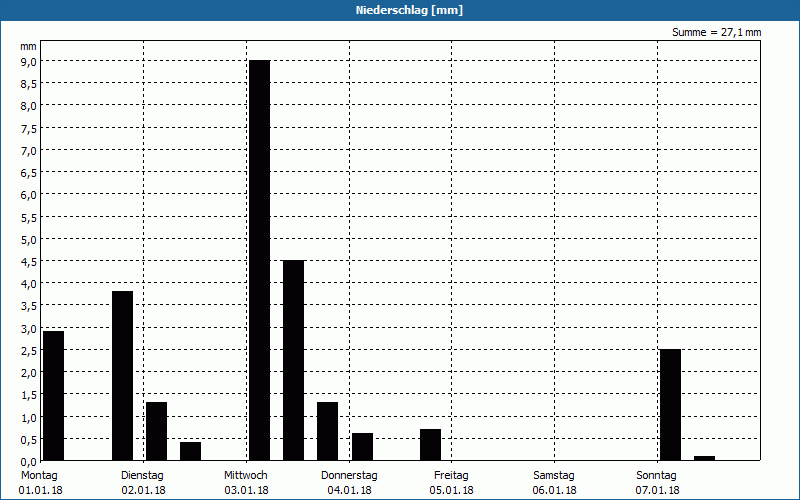Click the mm unit label above the axis
The height and width of the screenshot is (500, 800).
[x=29, y=46]
